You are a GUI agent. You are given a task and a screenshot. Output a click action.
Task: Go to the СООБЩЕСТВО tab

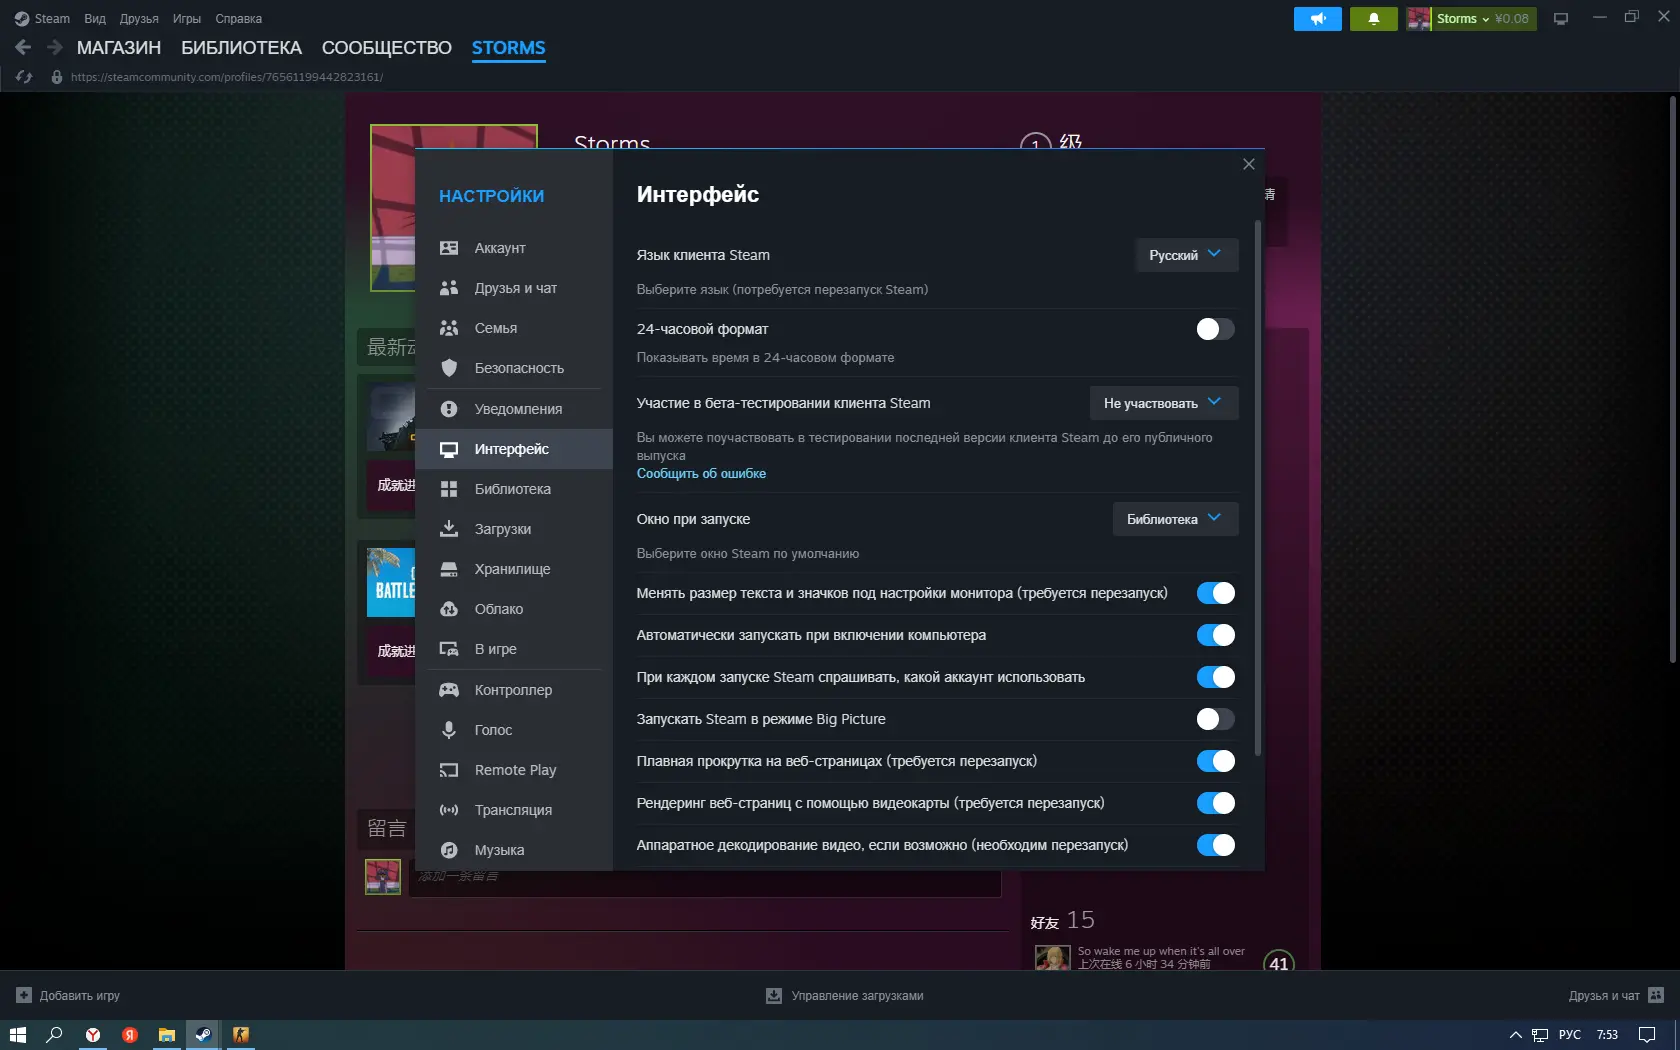click(386, 47)
